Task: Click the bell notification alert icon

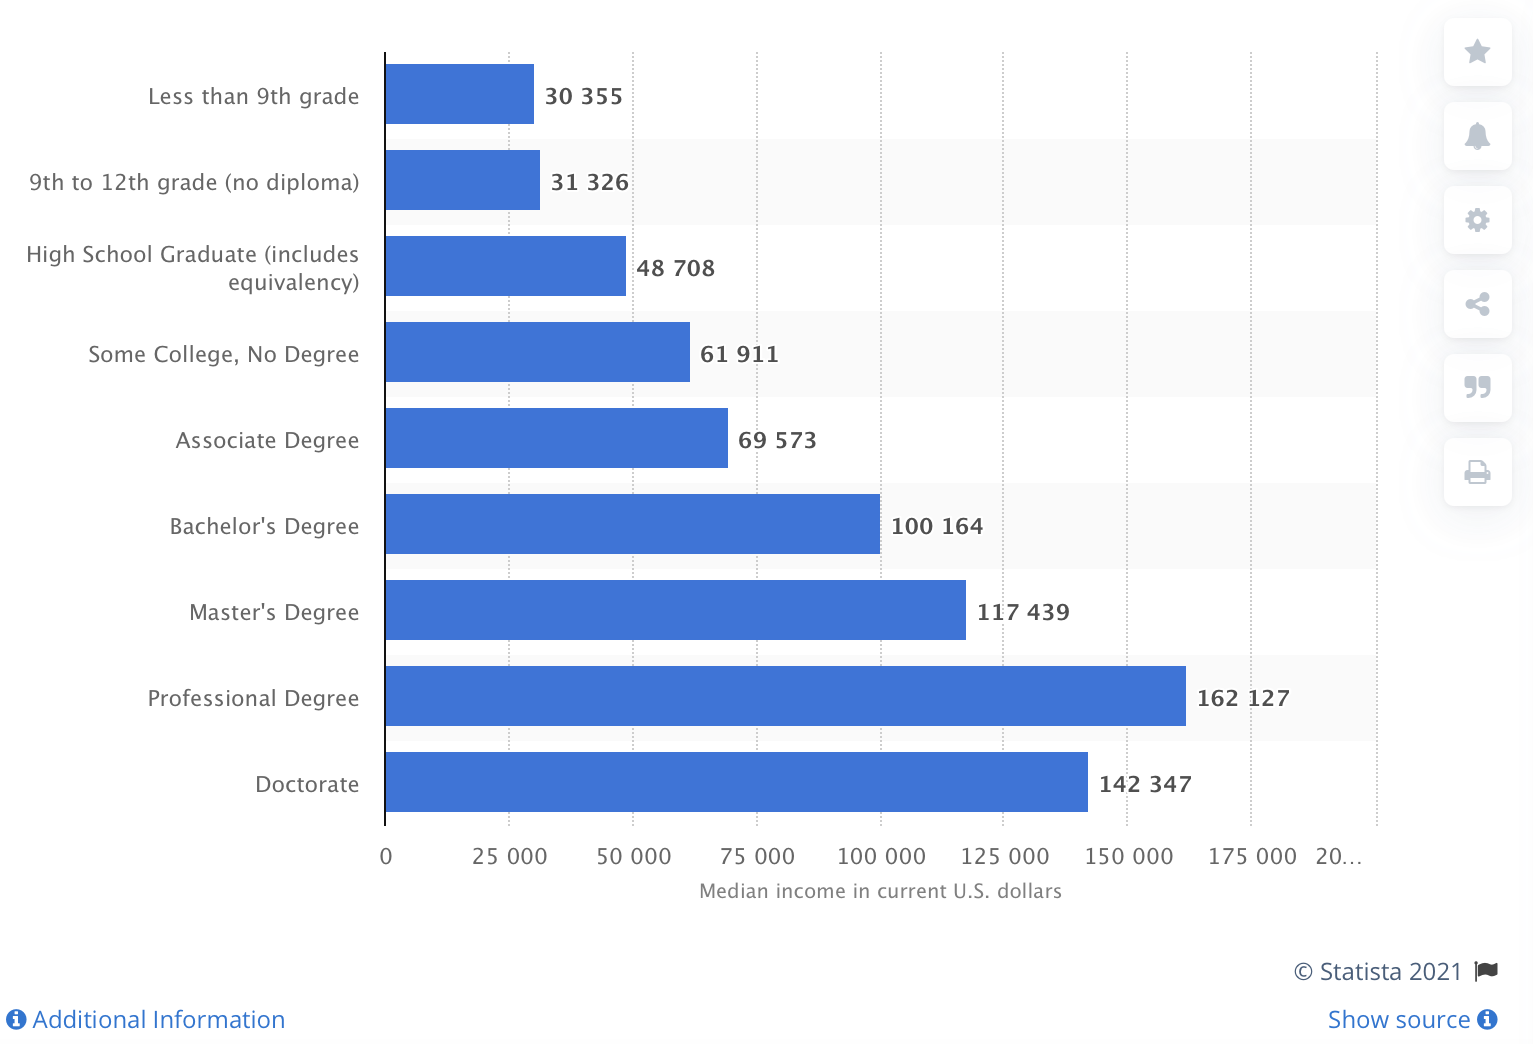Action: tap(1477, 136)
